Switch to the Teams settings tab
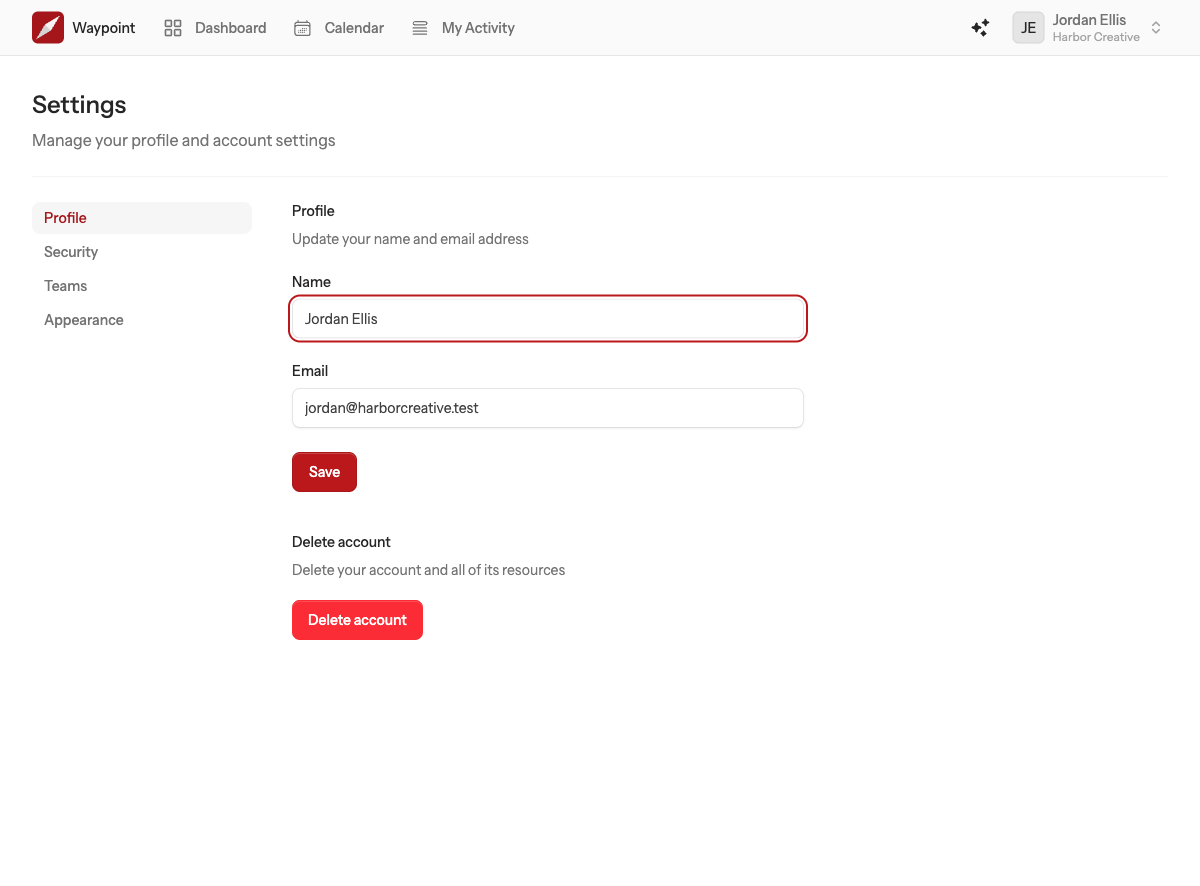This screenshot has width=1200, height=886. (x=142, y=286)
